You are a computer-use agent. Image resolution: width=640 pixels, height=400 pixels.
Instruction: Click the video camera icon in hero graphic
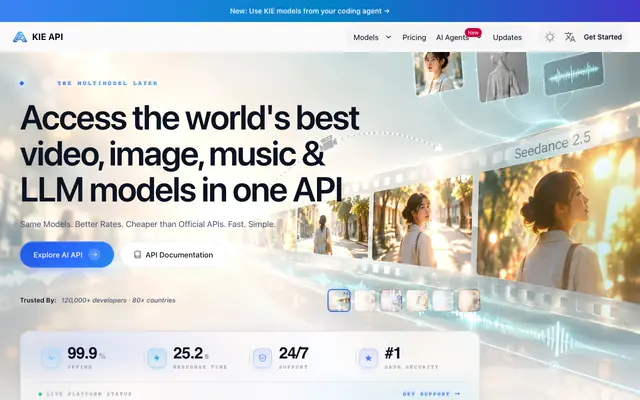pos(328,143)
